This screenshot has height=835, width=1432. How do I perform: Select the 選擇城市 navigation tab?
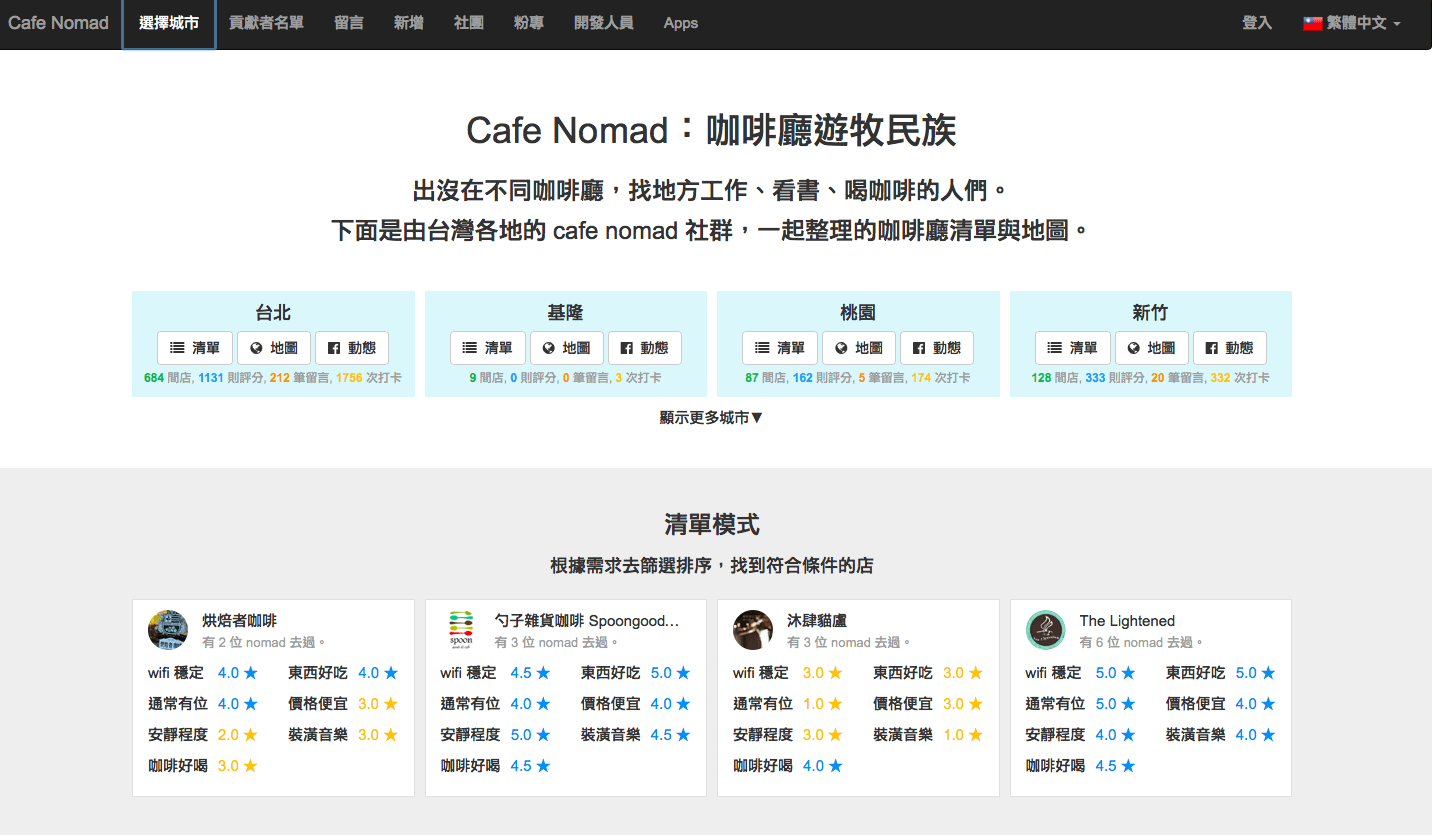tap(169, 23)
